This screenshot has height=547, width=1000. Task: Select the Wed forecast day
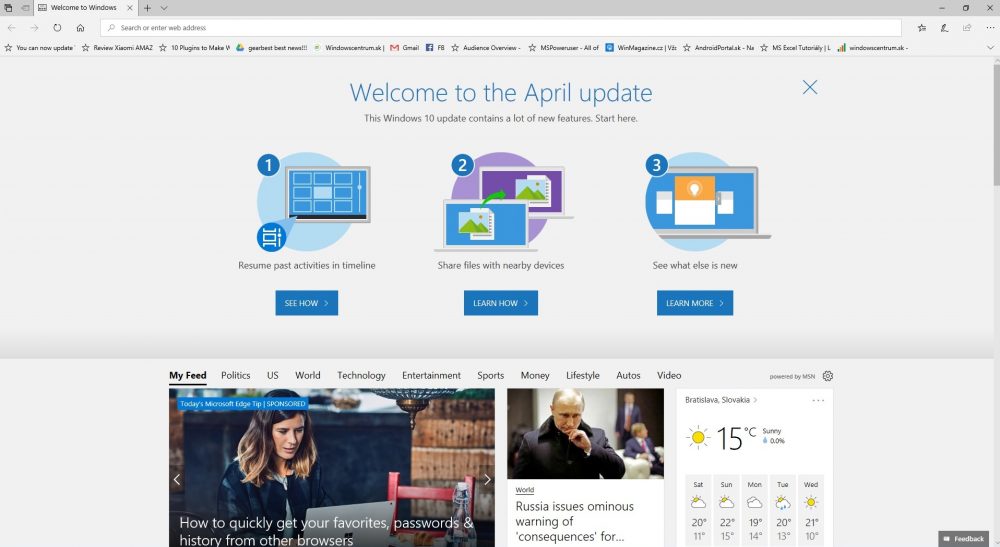811,512
